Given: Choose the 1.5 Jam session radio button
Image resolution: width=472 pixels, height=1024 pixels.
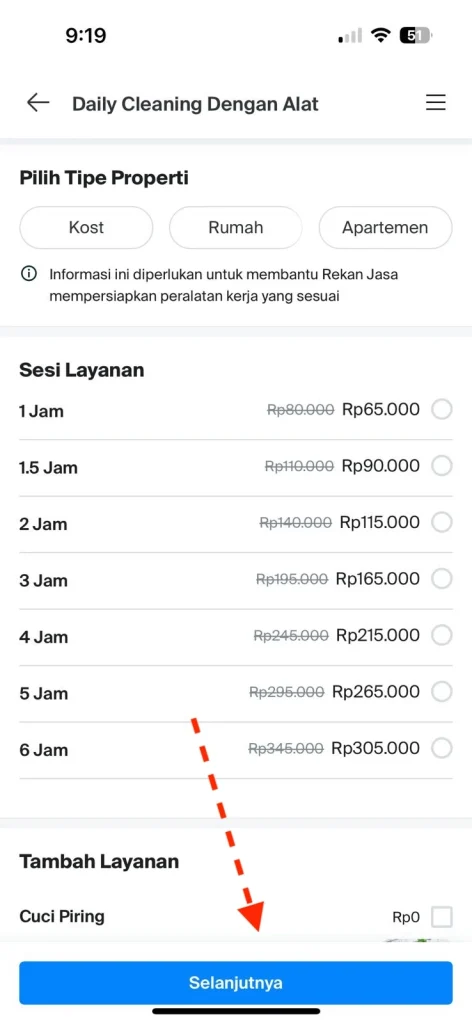Looking at the screenshot, I should coord(442,466).
